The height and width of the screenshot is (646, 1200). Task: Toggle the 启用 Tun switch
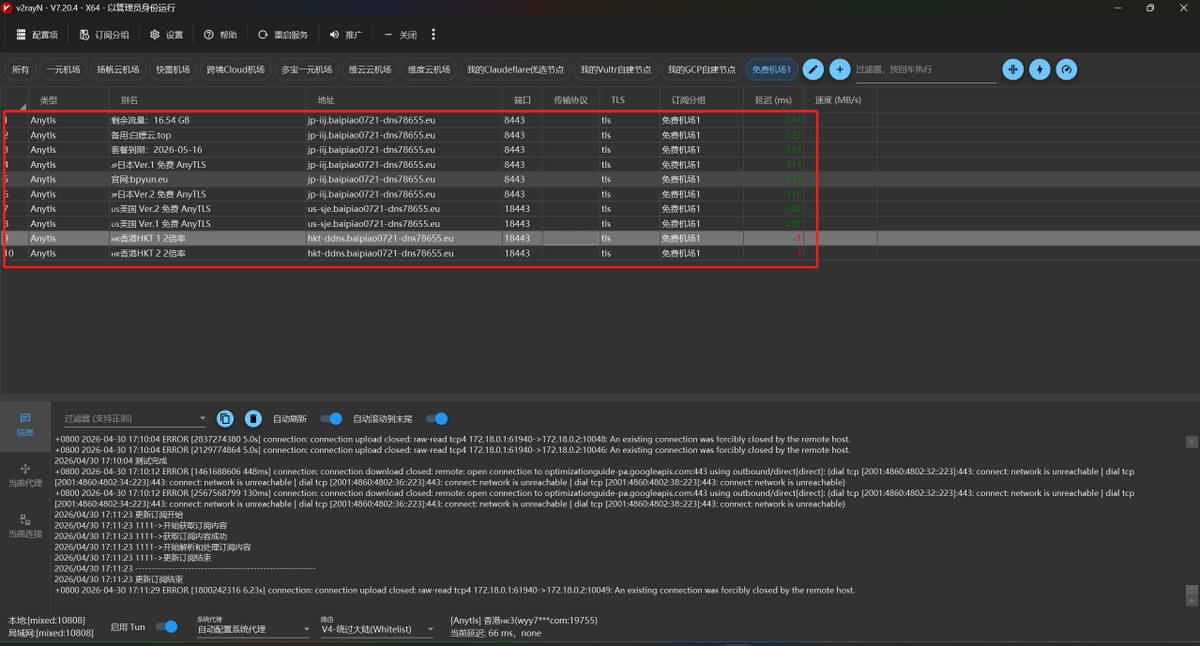tap(166, 627)
